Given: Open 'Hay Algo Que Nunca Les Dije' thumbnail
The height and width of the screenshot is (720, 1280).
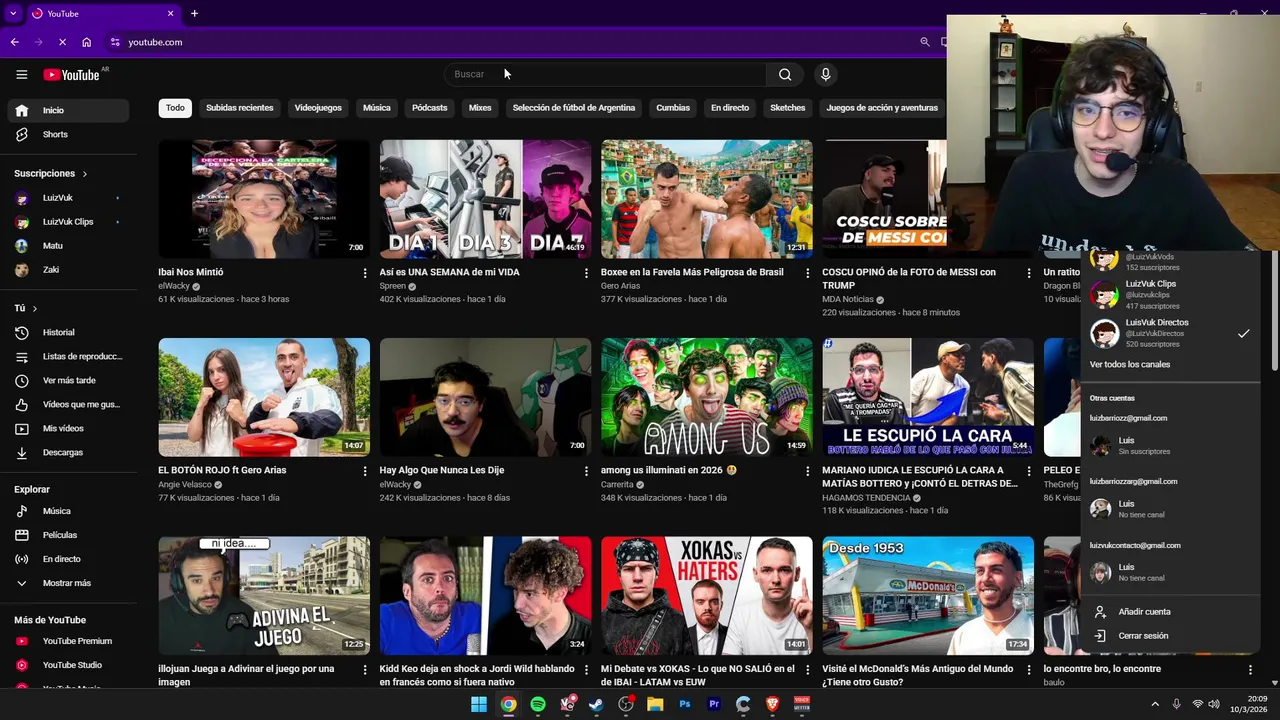Looking at the screenshot, I should [x=485, y=397].
